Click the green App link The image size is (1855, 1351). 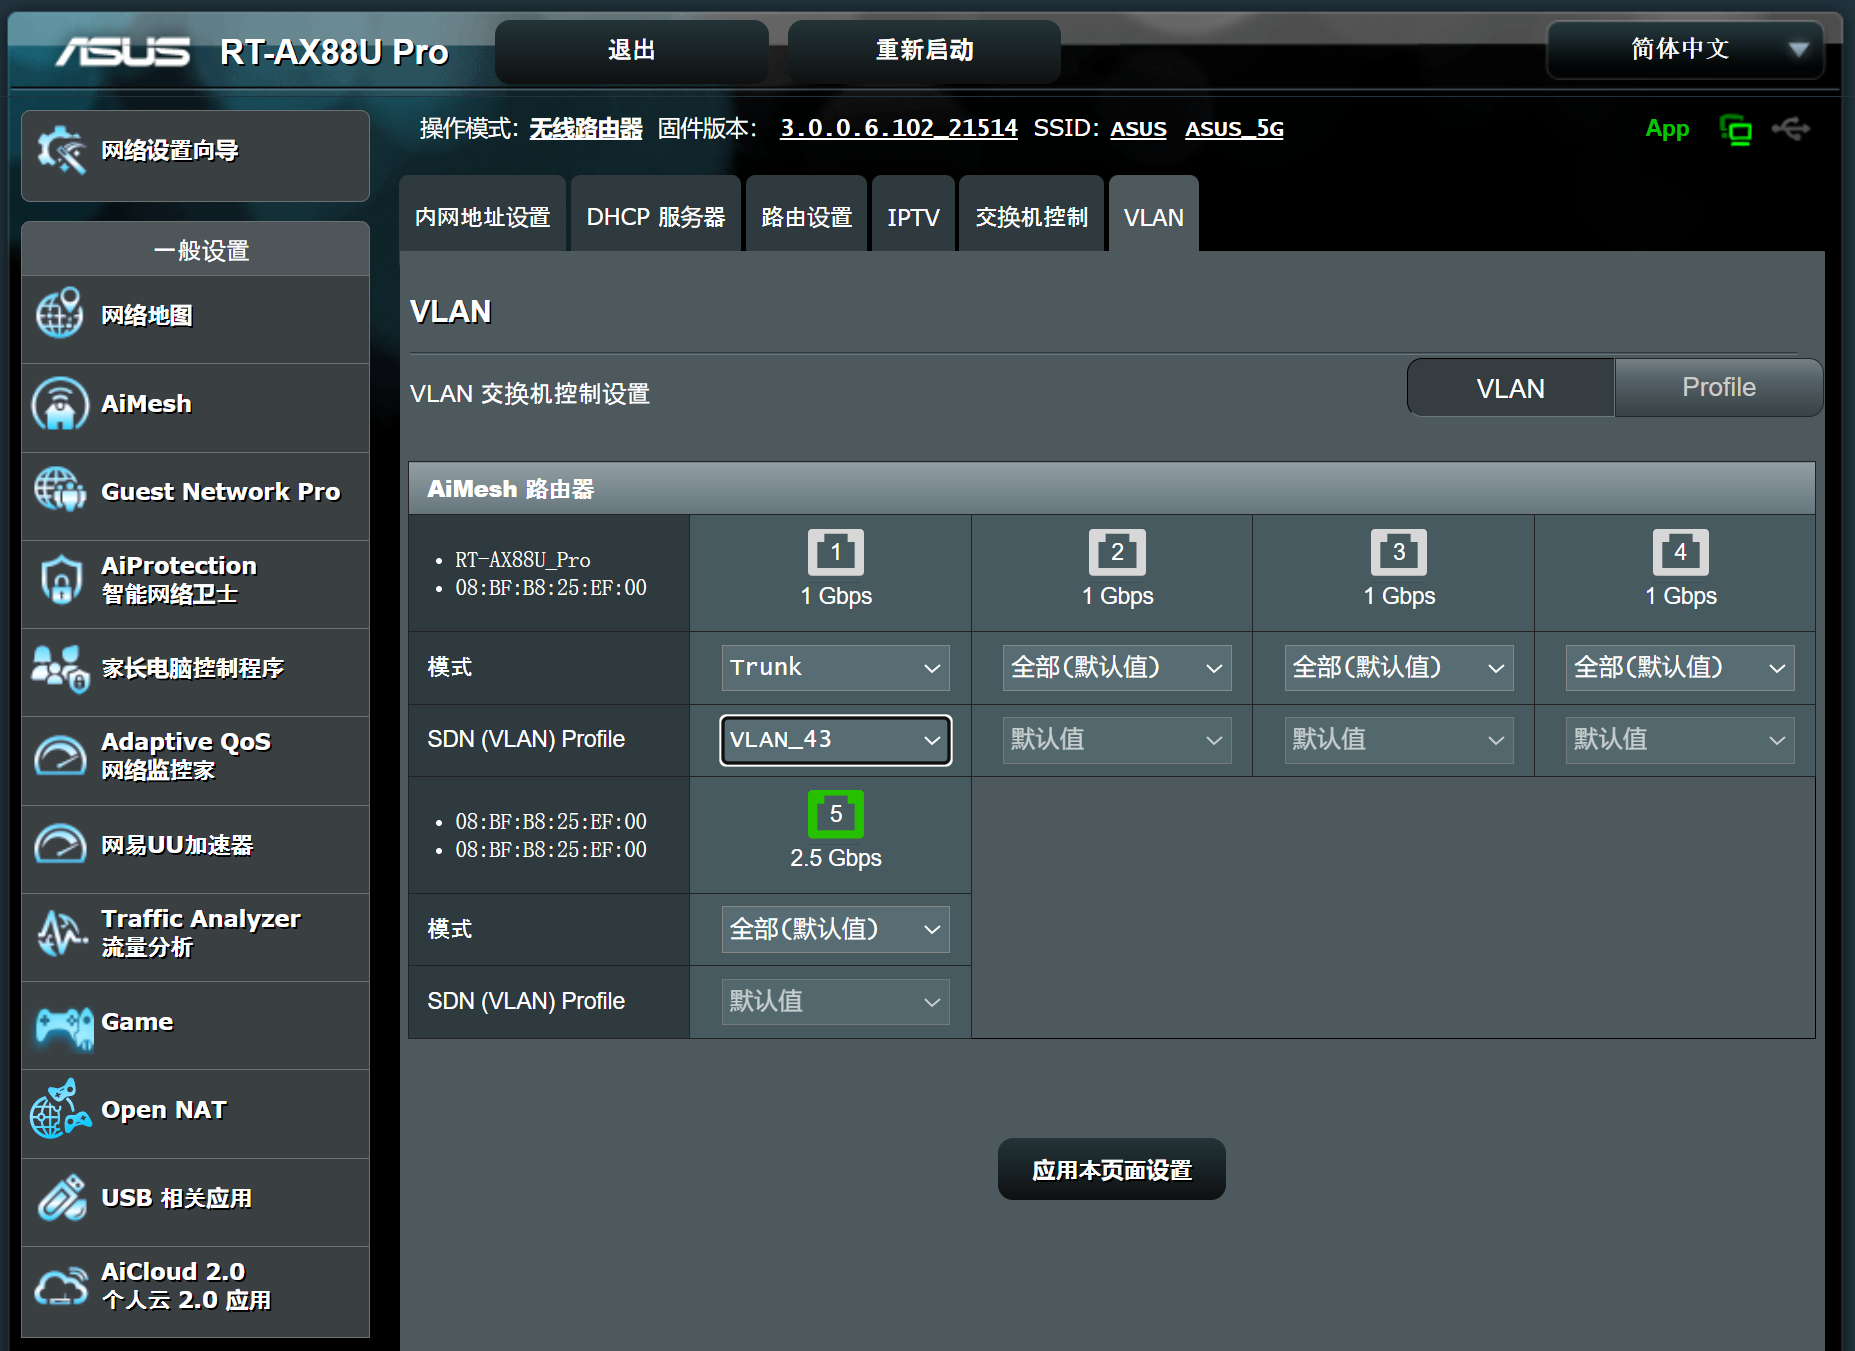point(1667,129)
